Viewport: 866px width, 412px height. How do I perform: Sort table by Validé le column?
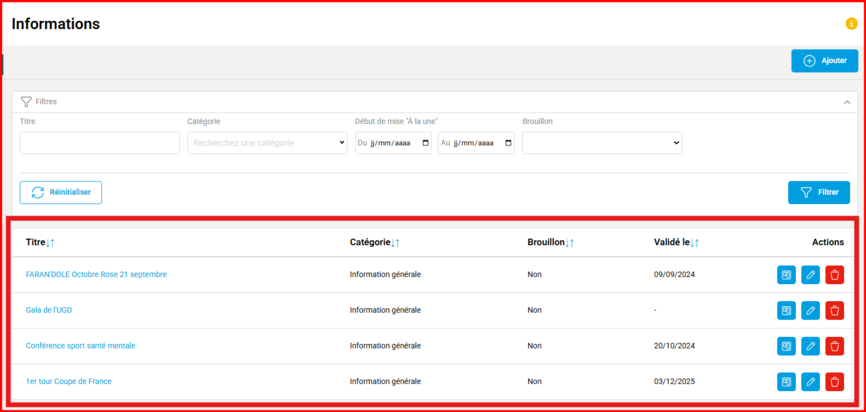[x=694, y=243]
